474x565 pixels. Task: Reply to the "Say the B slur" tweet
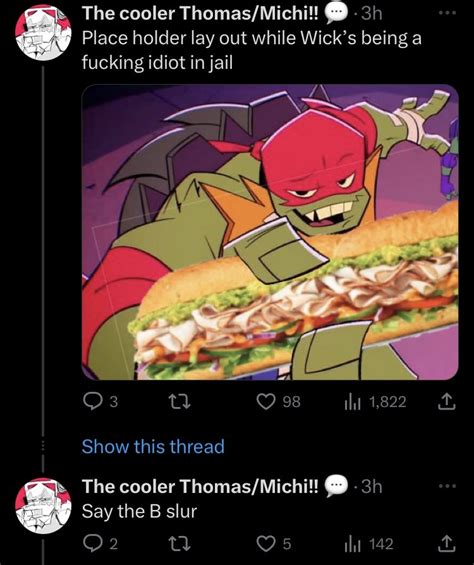tap(100, 543)
